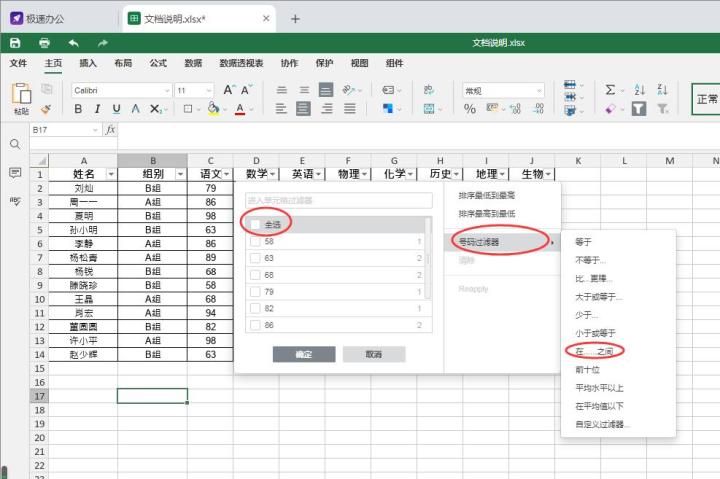
Task: Switch to the 数据透视表 tab
Action: point(242,63)
